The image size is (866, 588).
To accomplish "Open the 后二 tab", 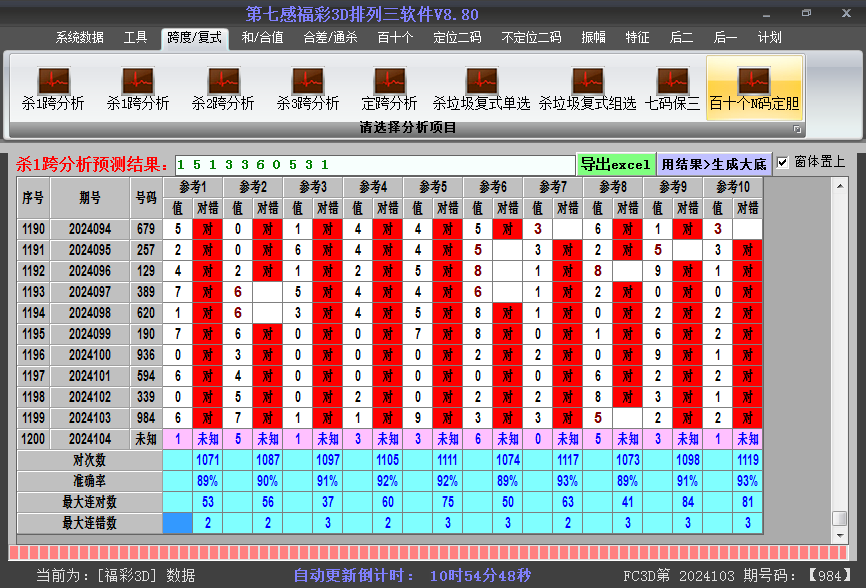I will pos(681,38).
